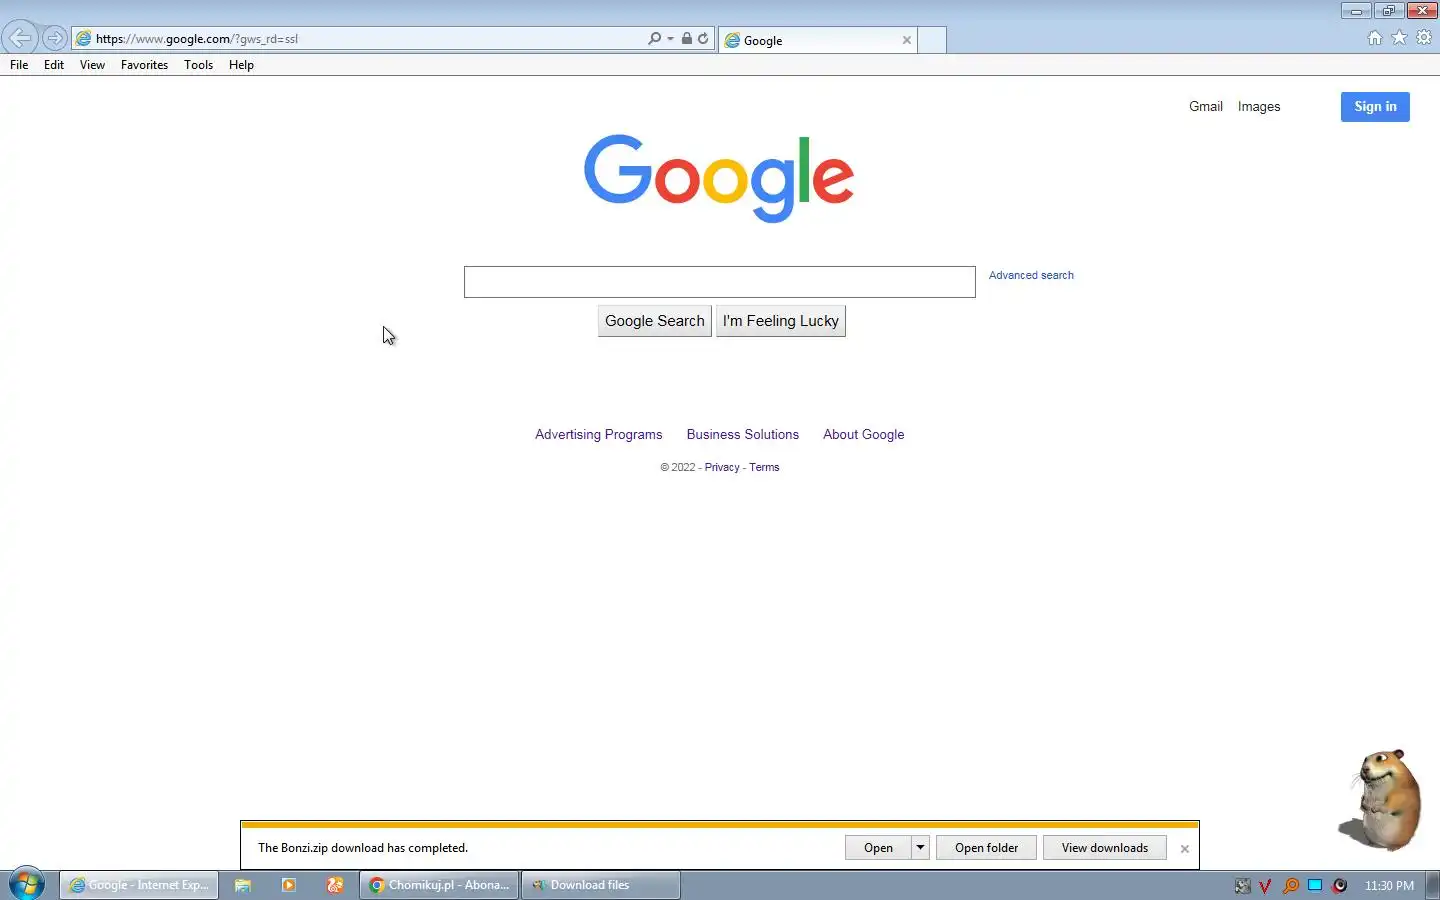Open the Tools menu

[x=198, y=65]
